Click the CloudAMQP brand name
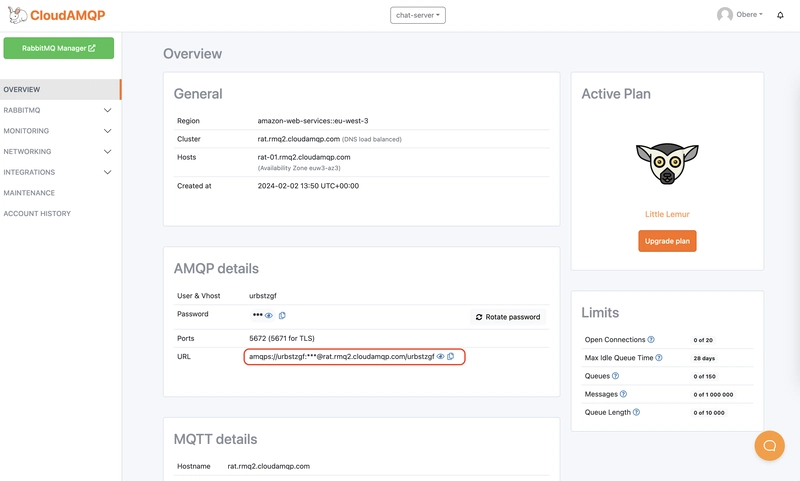 pyautogui.click(x=67, y=15)
